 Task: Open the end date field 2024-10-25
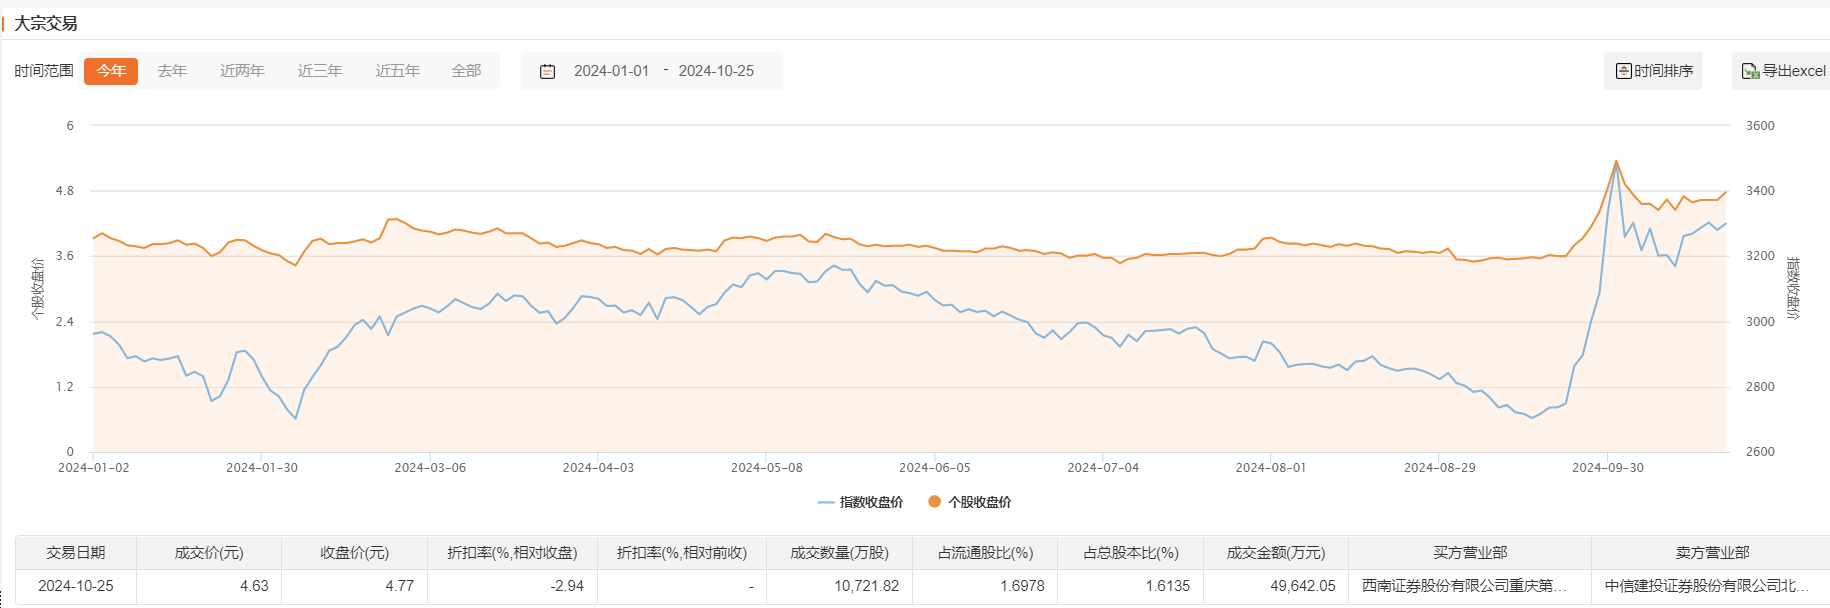[x=716, y=71]
